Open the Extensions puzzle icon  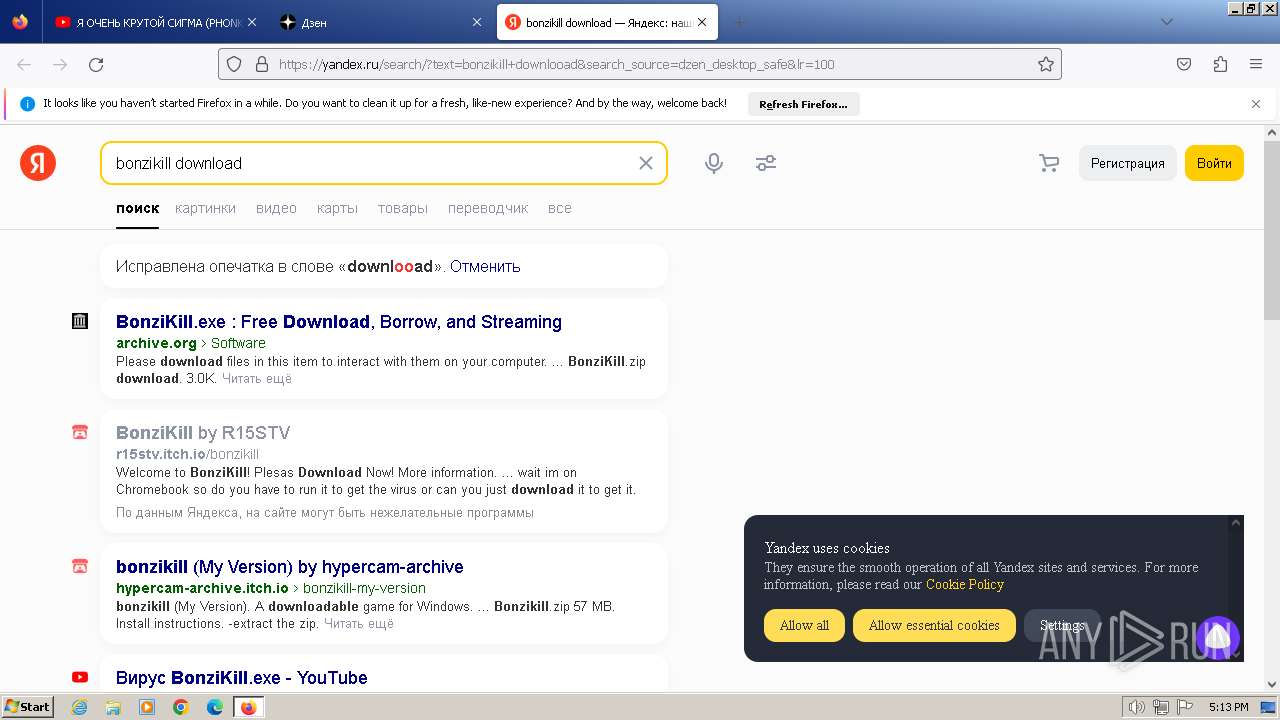pyautogui.click(x=1220, y=64)
